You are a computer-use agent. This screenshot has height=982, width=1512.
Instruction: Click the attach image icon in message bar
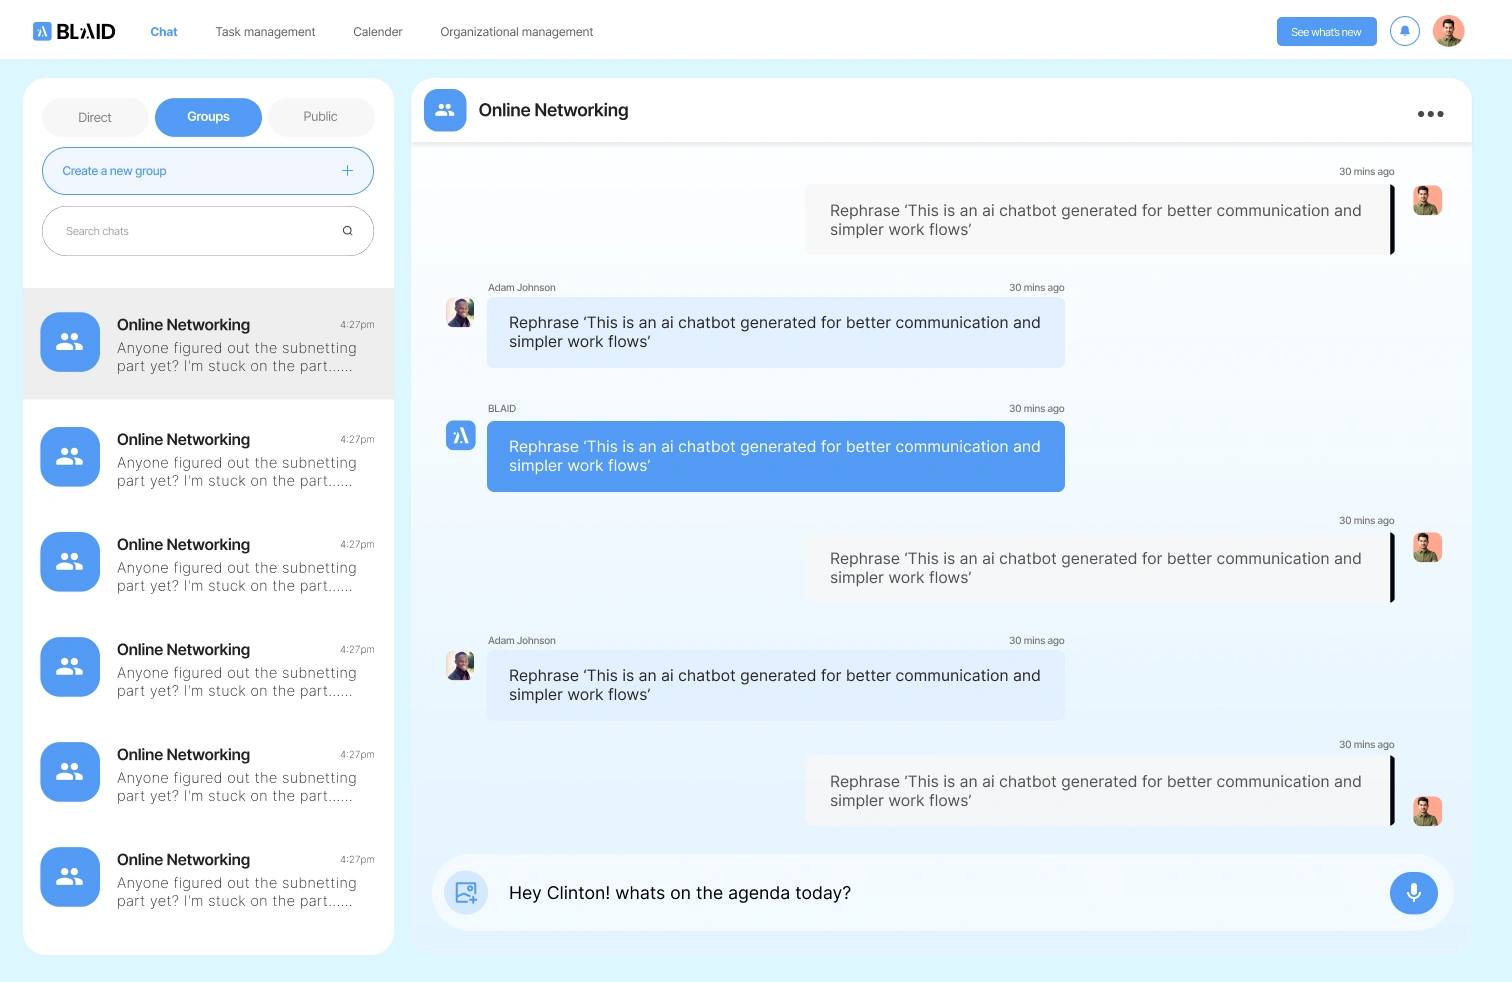point(465,892)
